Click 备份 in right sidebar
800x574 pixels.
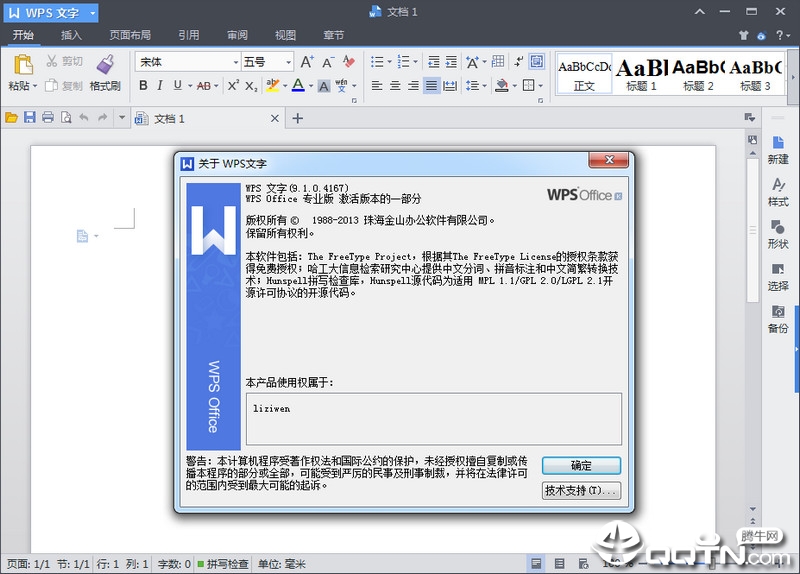tap(778, 319)
